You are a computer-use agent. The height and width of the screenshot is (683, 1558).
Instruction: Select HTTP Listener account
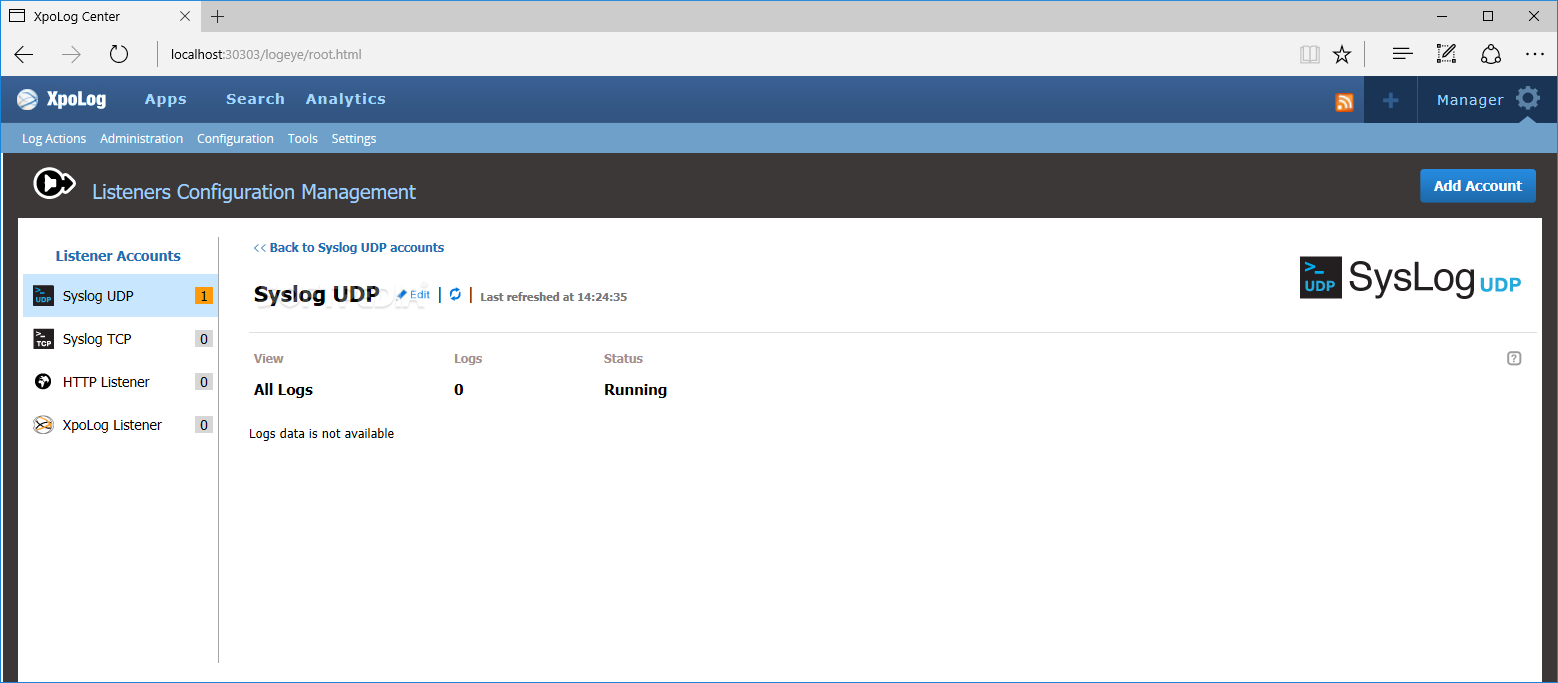point(120,382)
